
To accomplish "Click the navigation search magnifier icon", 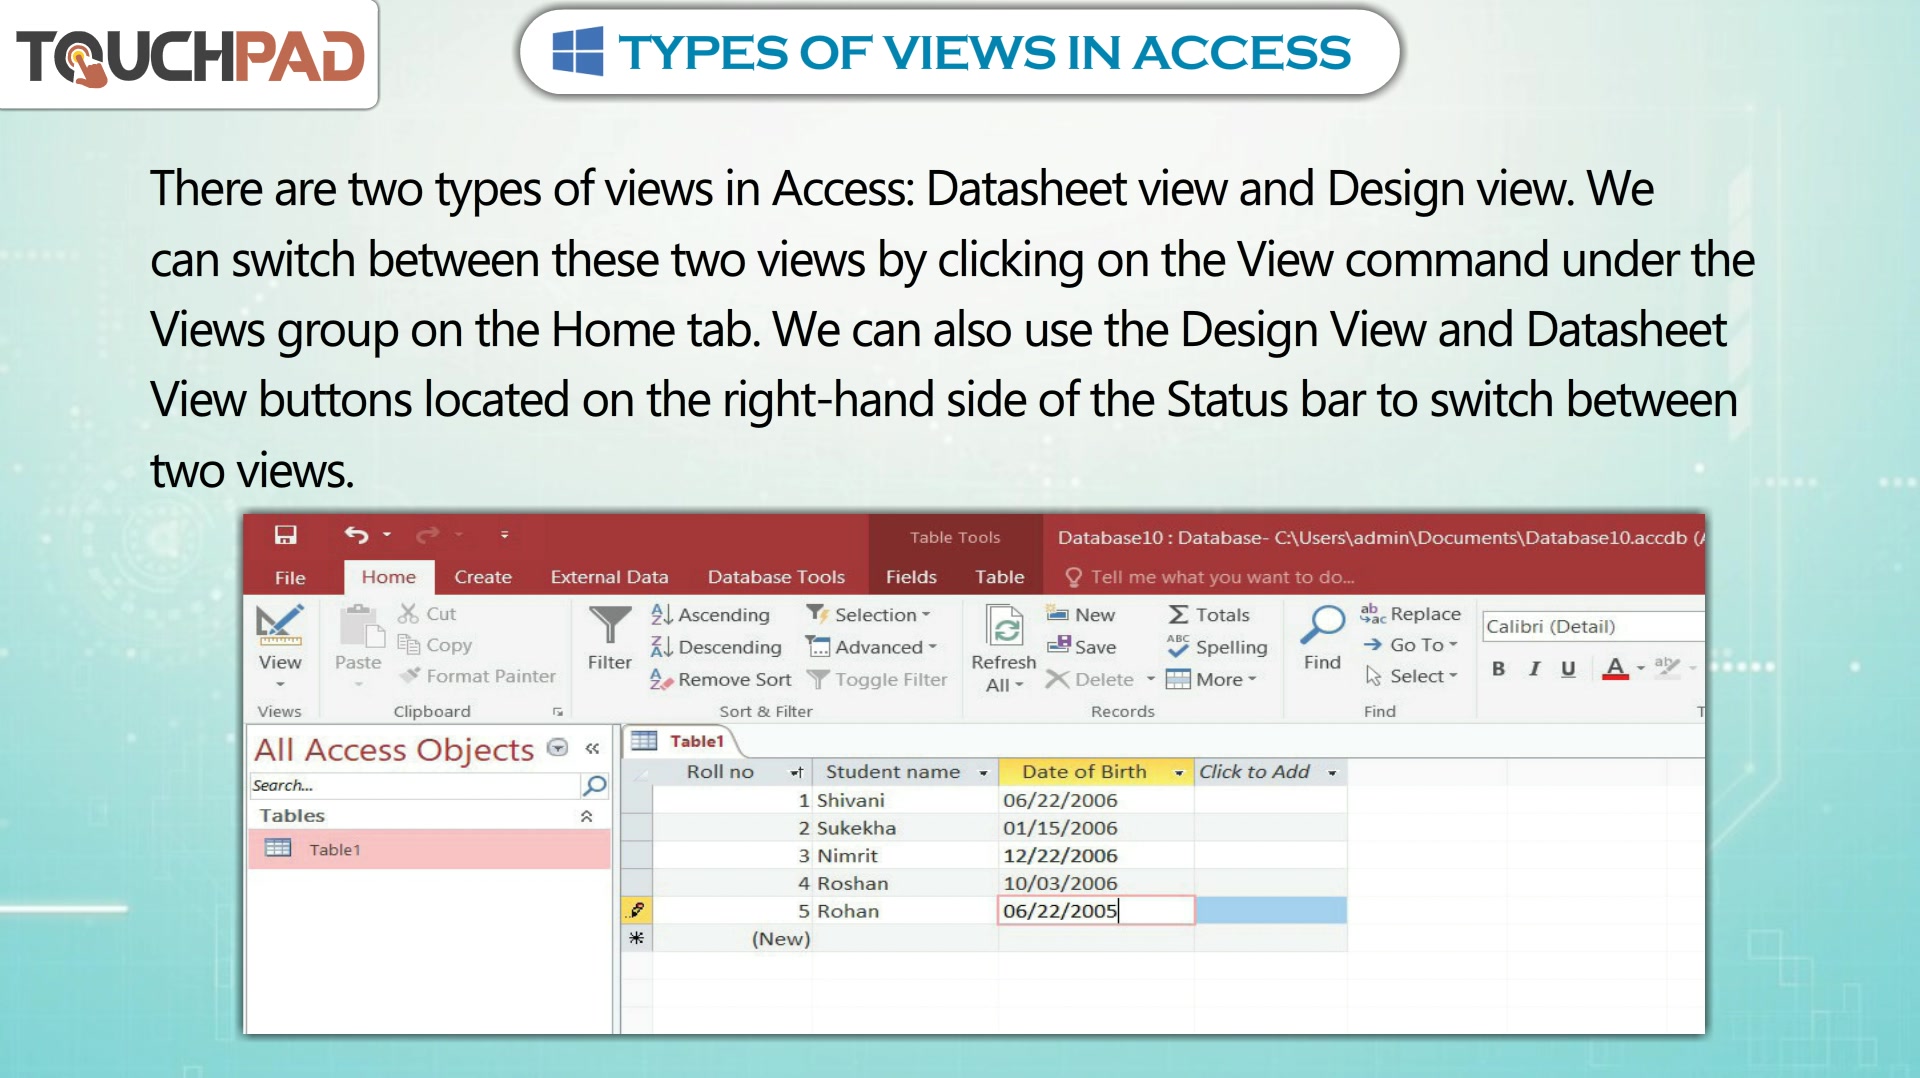I will point(595,785).
